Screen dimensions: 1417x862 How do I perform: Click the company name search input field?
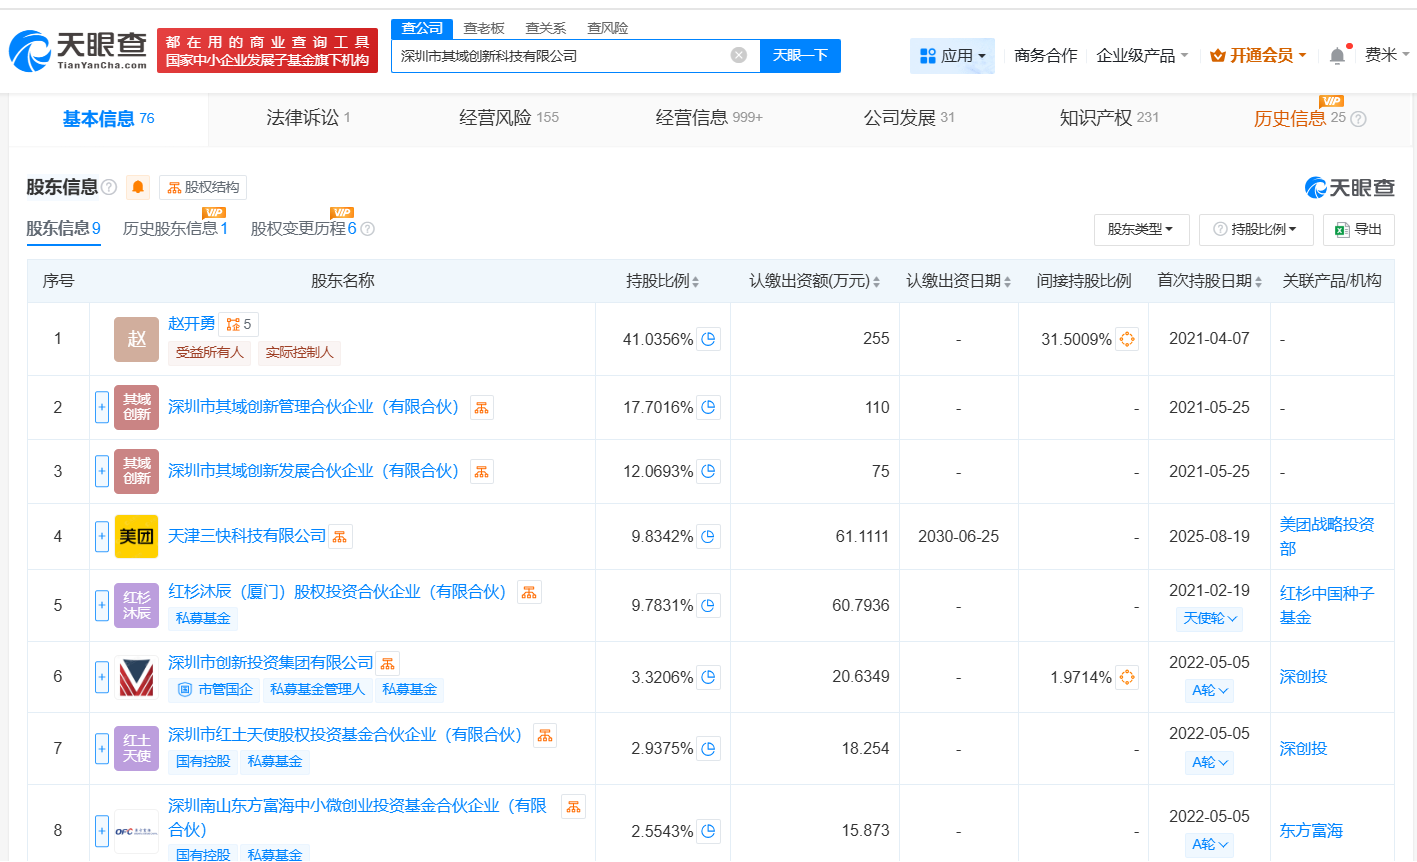pos(560,56)
